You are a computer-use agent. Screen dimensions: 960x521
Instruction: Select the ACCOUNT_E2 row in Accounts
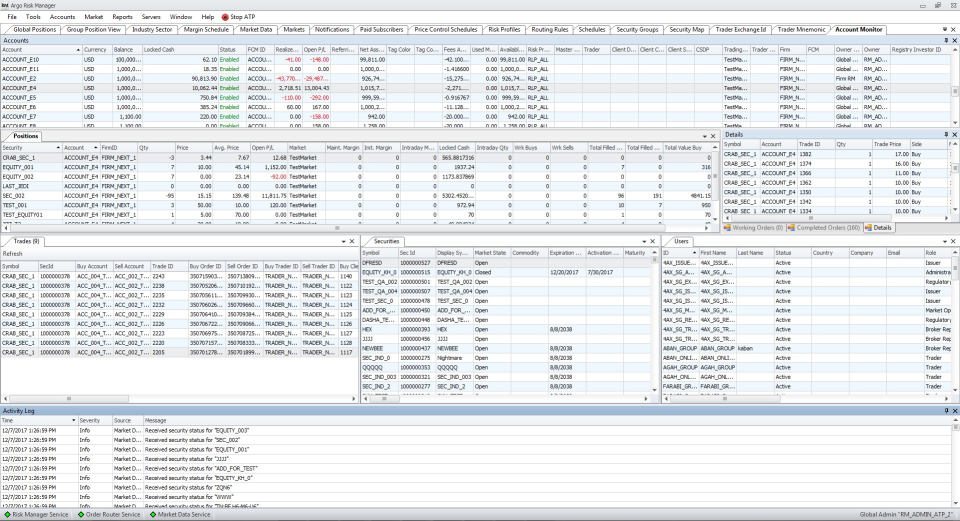(475, 78)
